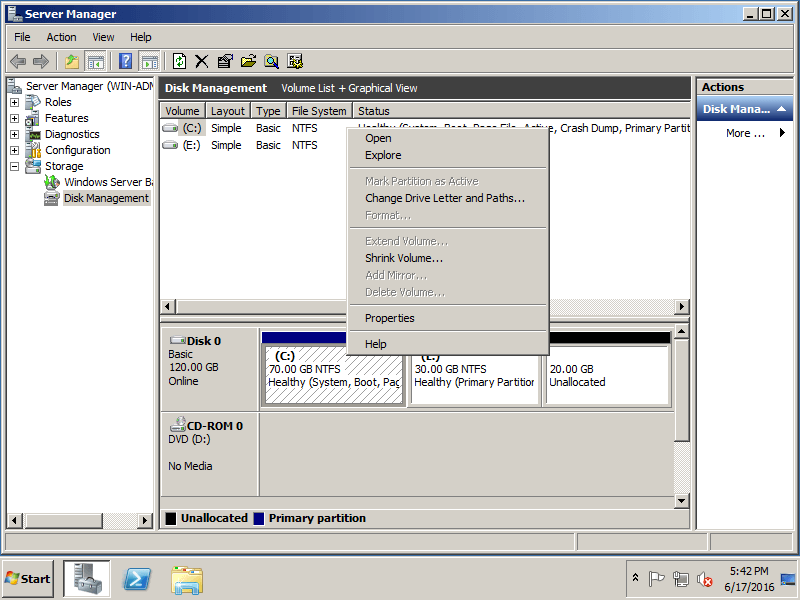Click the Refresh toolbar icon
The image size is (800, 600).
point(179,62)
